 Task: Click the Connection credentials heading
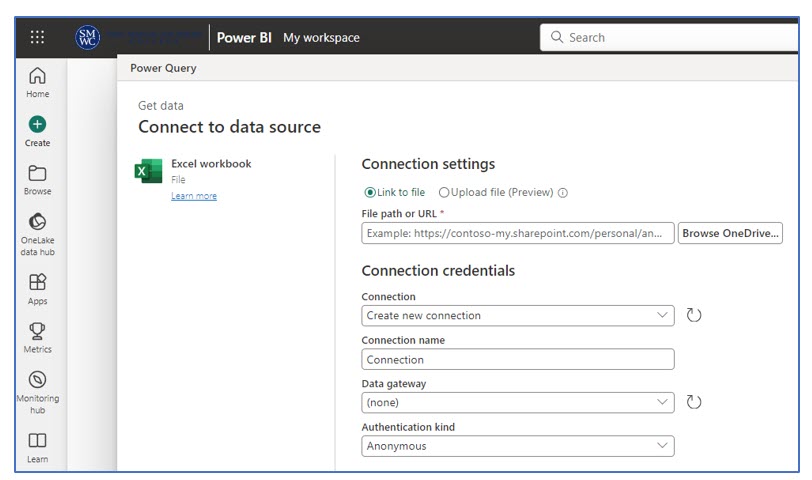pyautogui.click(x=438, y=271)
